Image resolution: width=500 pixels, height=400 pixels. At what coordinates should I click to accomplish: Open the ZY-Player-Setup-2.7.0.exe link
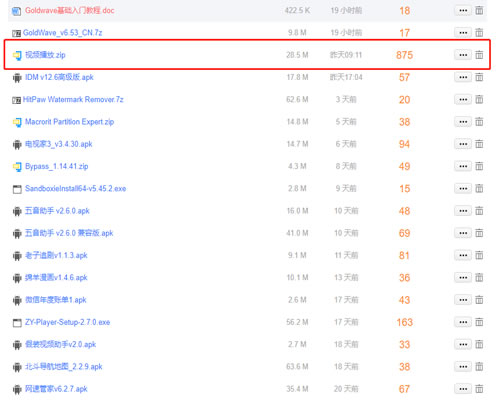[68, 322]
